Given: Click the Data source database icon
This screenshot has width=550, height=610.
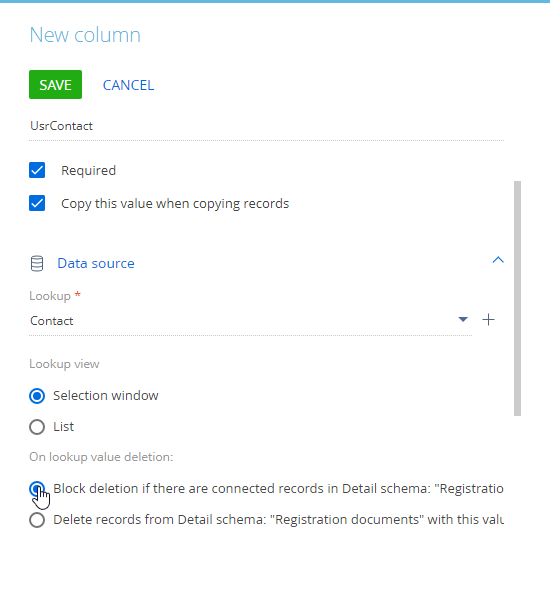Looking at the screenshot, I should (x=37, y=263).
